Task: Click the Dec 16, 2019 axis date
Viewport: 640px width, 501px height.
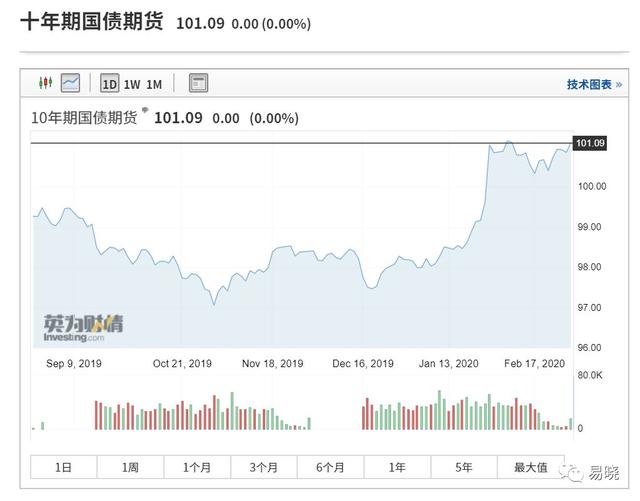Action: [363, 363]
